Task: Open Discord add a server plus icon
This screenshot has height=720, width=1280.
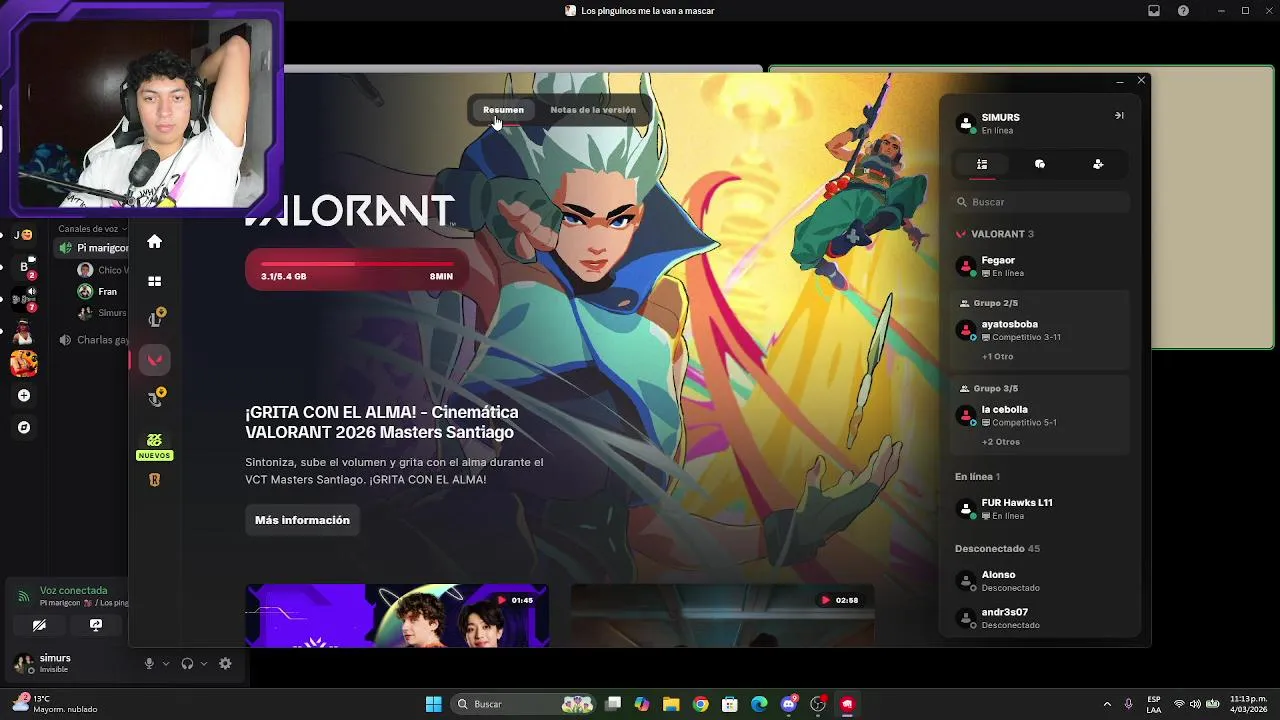Action: 24,395
